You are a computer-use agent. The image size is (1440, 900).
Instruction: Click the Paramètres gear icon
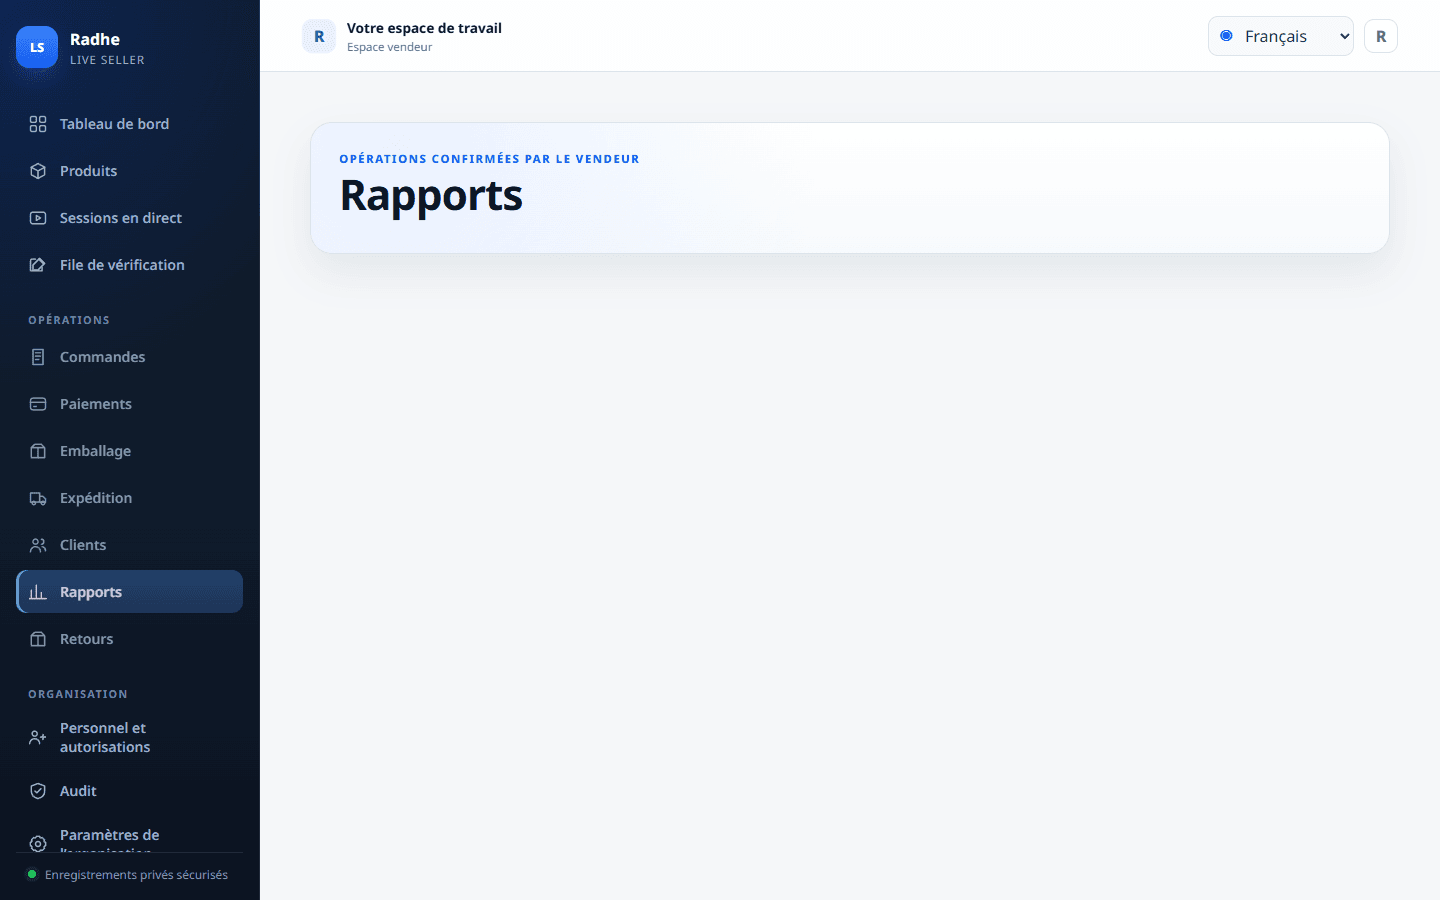pyautogui.click(x=38, y=844)
